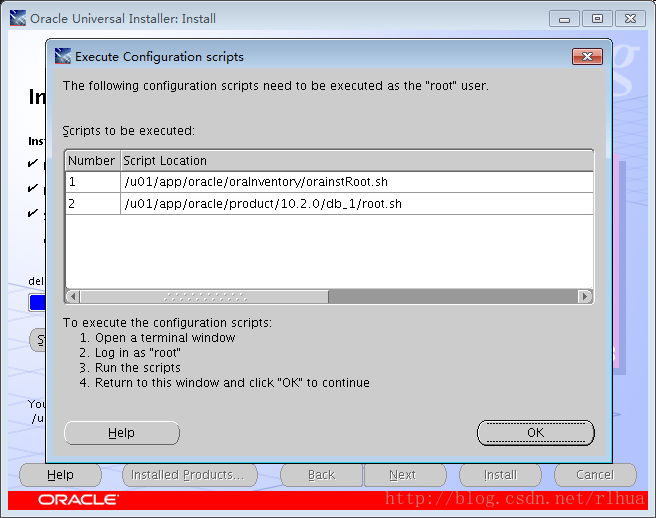Select the db_1/root.sh script location row

click(x=357, y=204)
